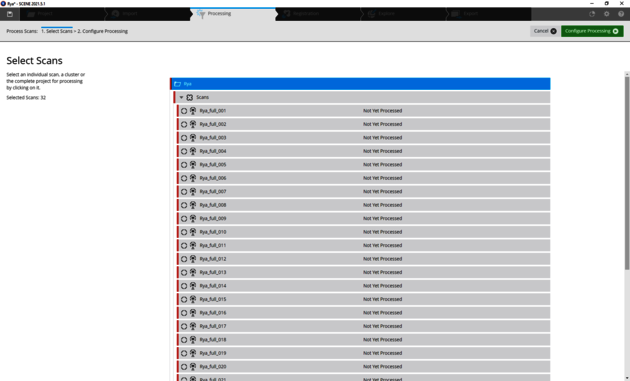The height and width of the screenshot is (381, 630).
Task: Click the Configure Processing green button
Action: coord(592,31)
